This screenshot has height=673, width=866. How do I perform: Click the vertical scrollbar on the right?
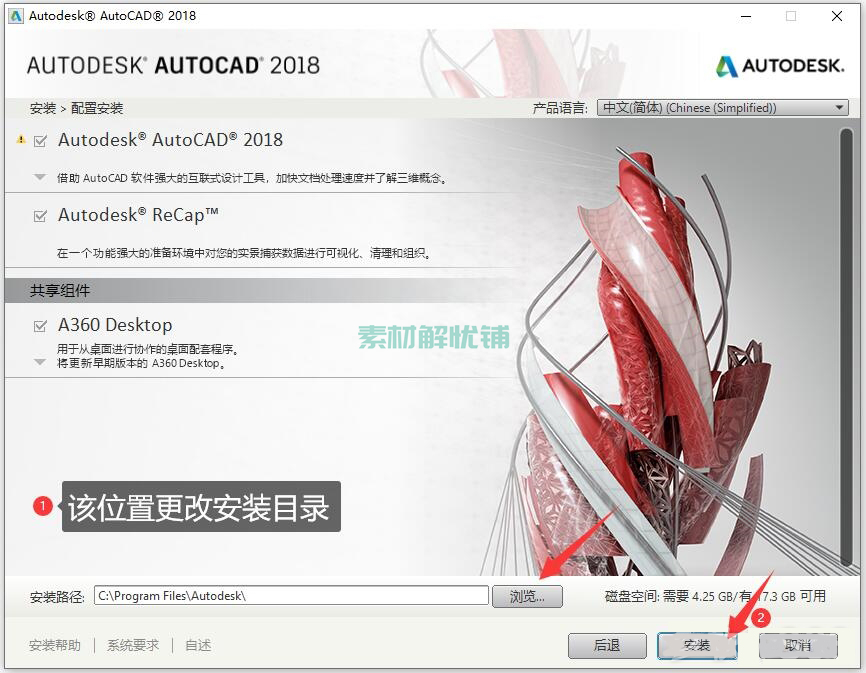coord(846,347)
